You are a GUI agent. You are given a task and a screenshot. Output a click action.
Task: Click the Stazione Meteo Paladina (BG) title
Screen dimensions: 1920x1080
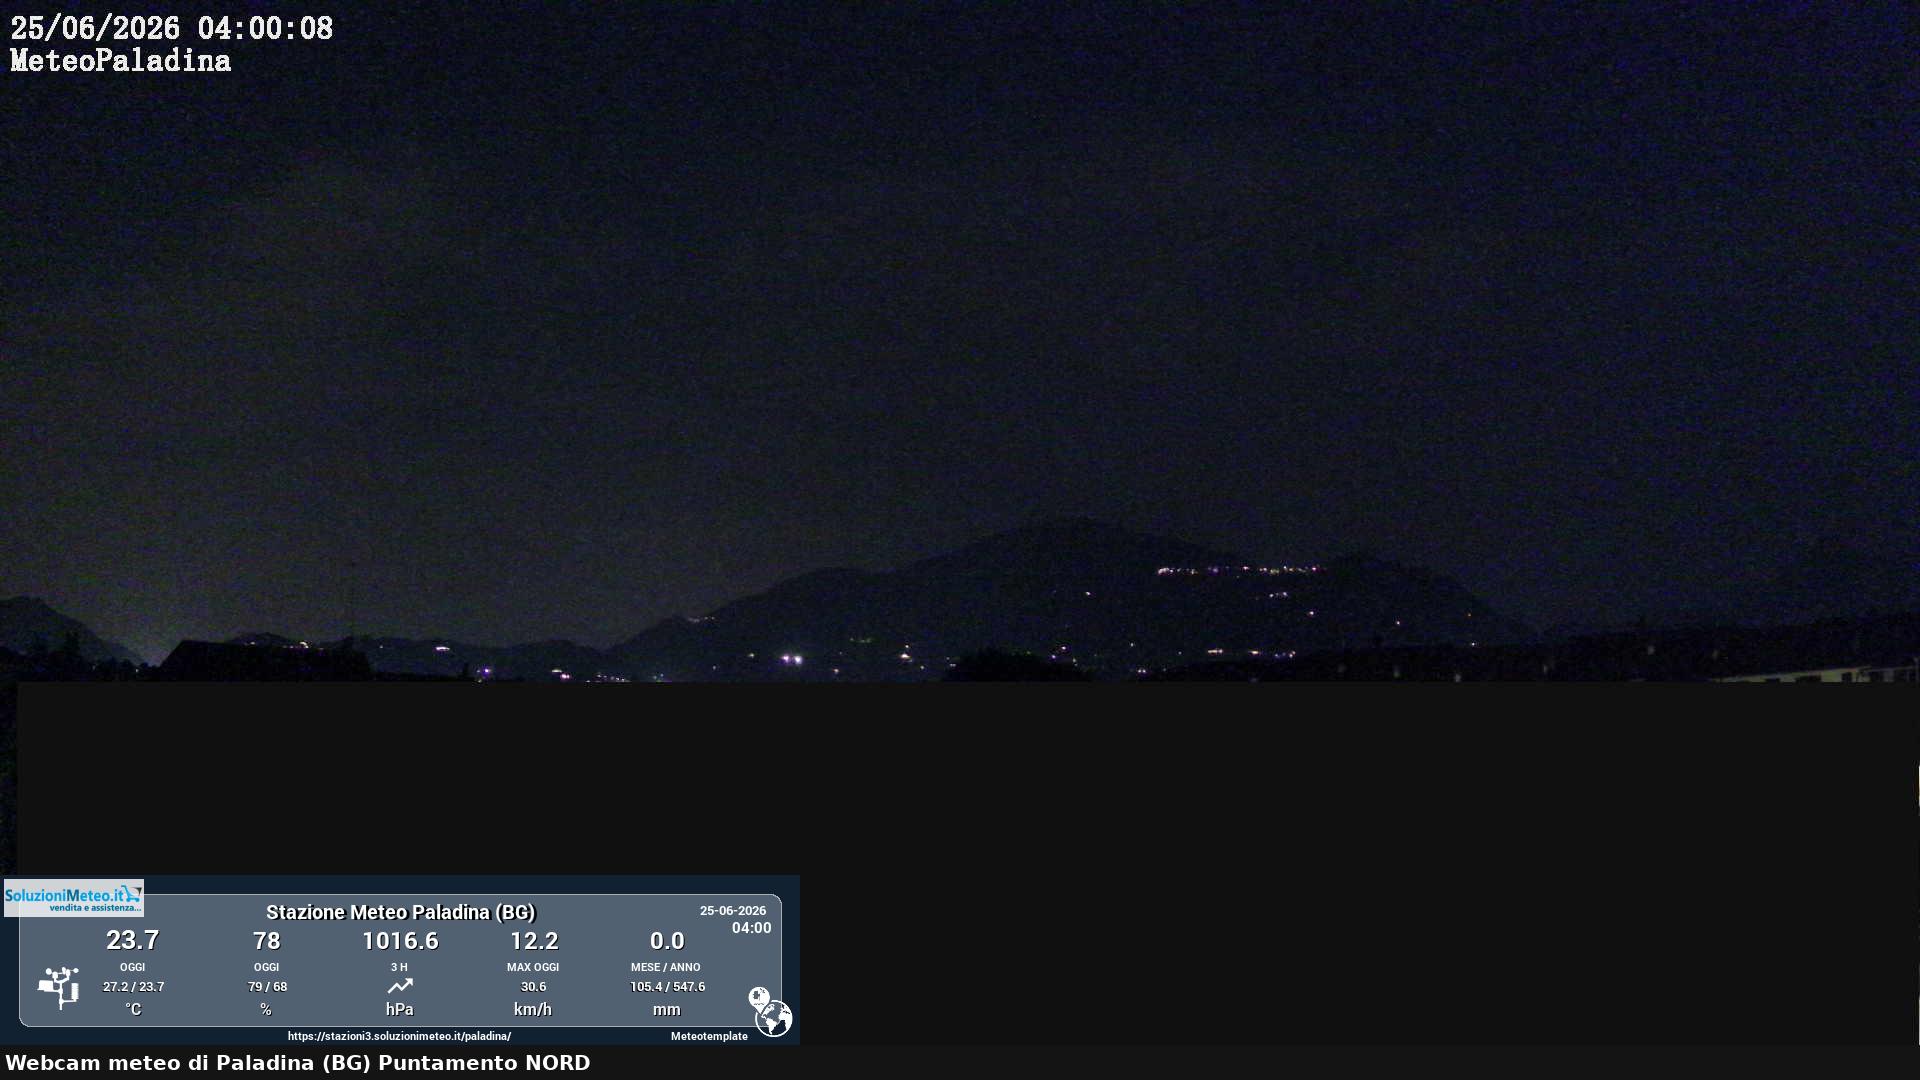(400, 912)
